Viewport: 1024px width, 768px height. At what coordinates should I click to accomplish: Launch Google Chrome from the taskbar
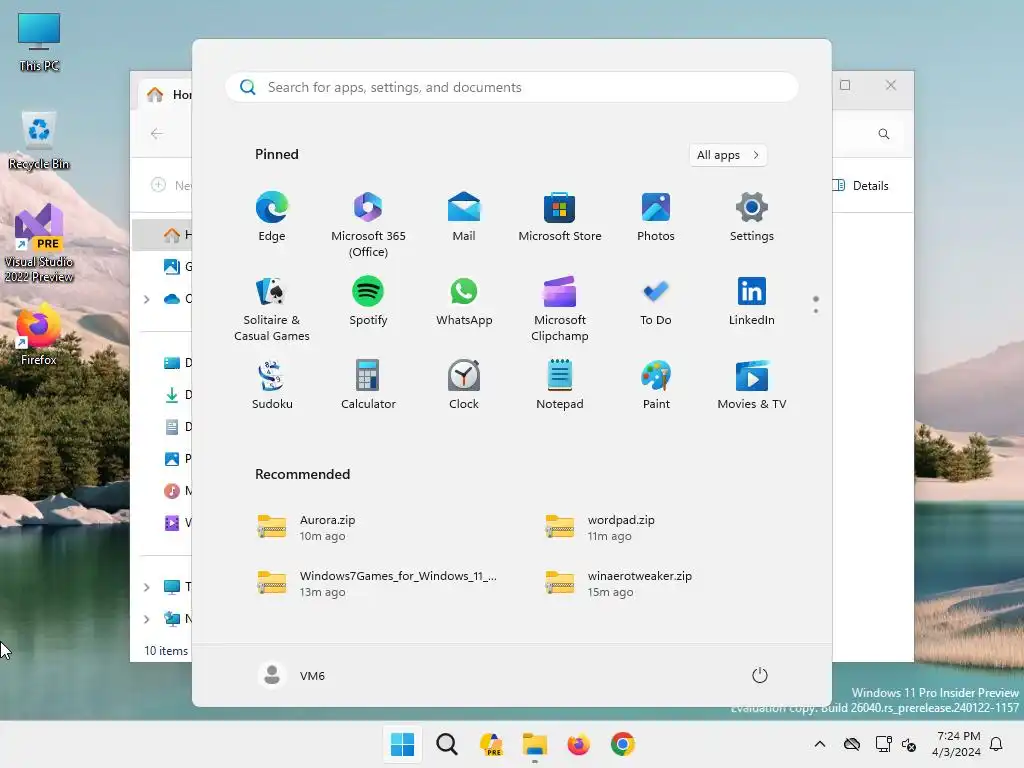click(623, 744)
